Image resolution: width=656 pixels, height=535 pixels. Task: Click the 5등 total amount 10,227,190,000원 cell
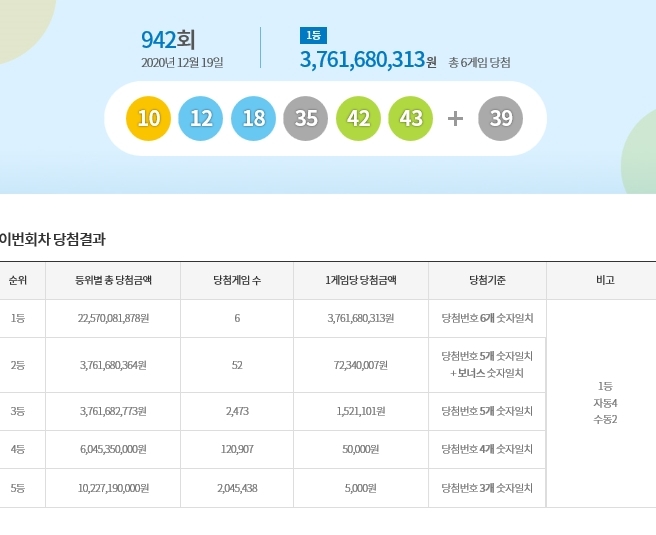pyautogui.click(x=113, y=488)
